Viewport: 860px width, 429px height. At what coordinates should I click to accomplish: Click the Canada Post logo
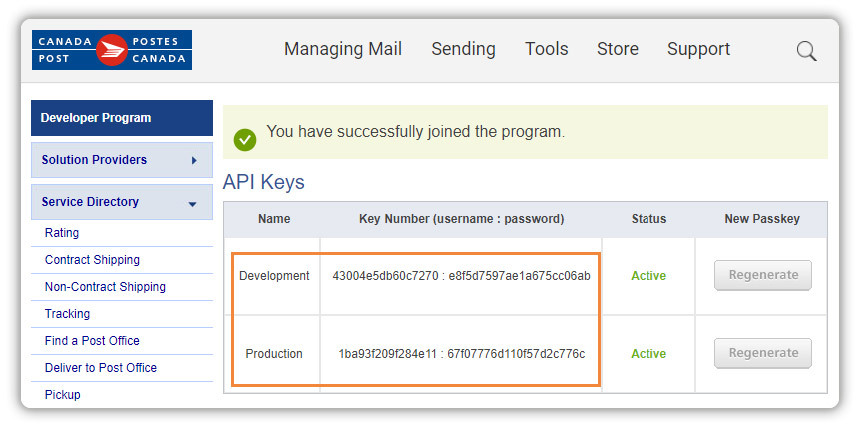112,50
